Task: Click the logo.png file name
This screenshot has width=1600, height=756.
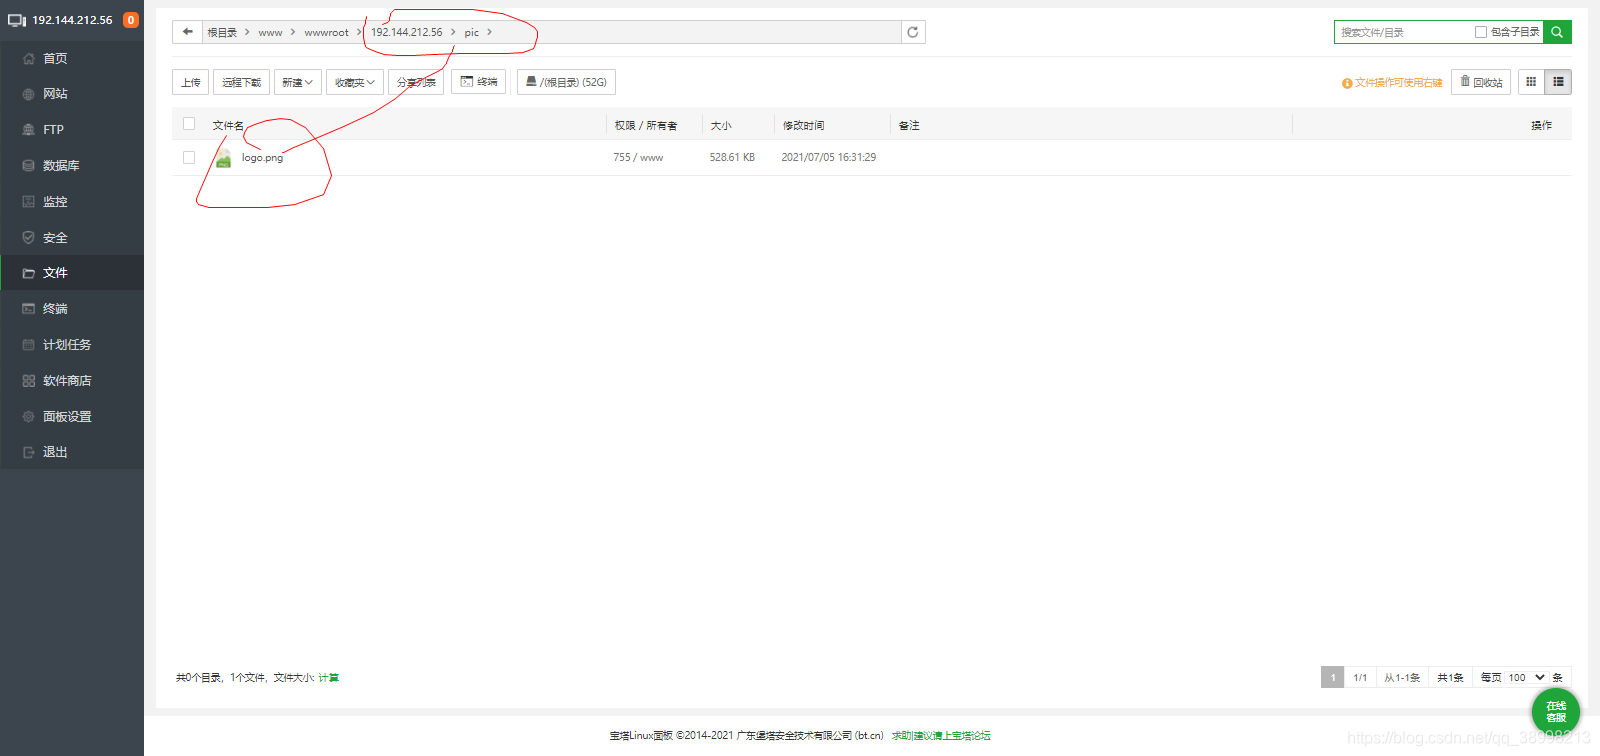Action: (262, 158)
